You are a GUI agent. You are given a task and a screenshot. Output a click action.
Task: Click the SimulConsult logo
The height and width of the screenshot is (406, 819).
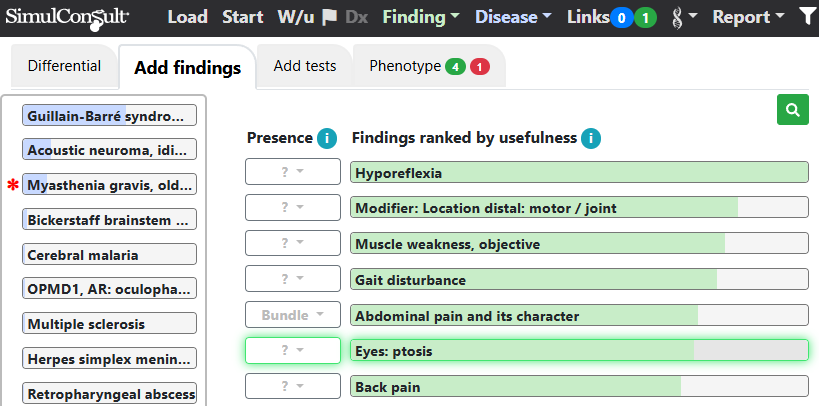(67, 17)
